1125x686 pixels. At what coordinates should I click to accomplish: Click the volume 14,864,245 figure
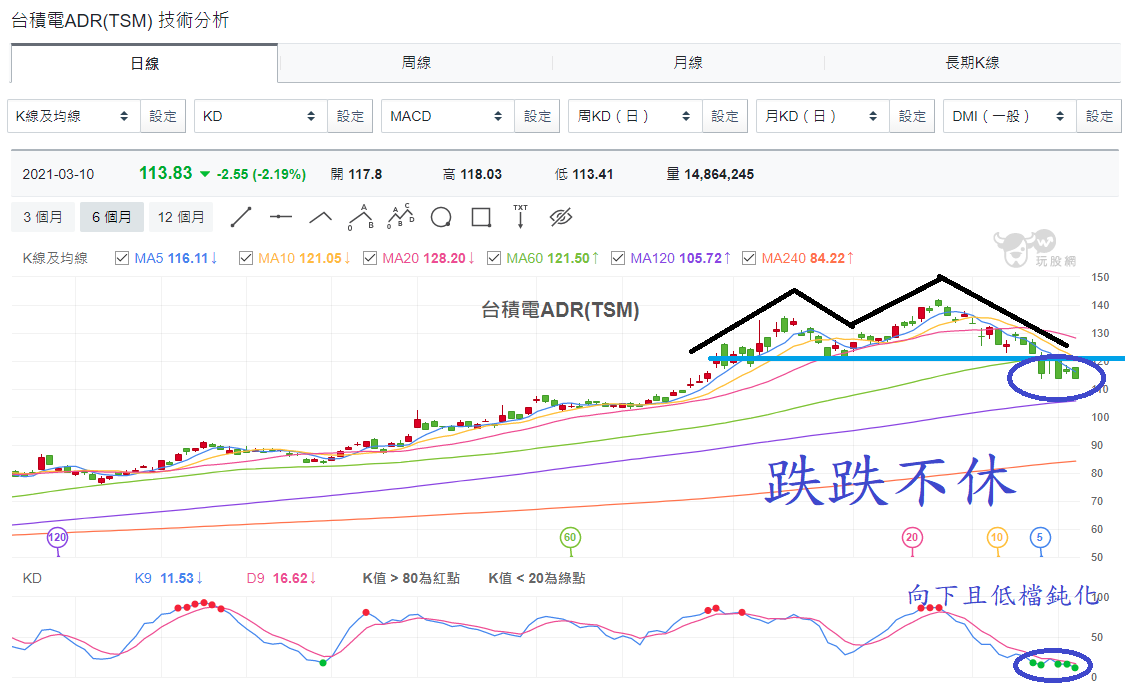point(719,174)
